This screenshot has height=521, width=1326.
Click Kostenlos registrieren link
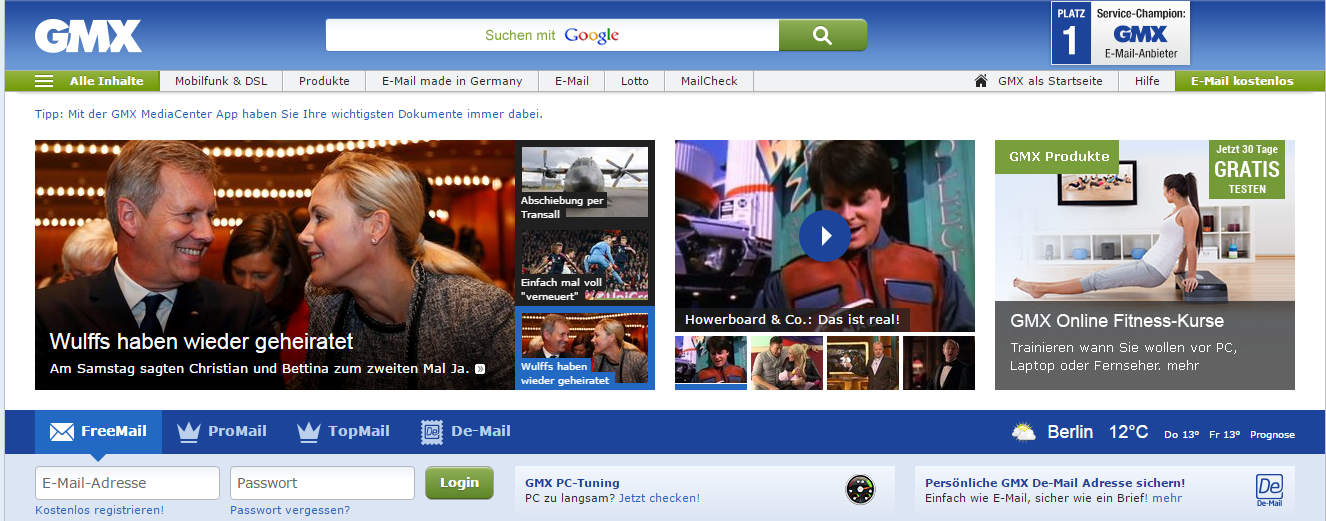point(100,510)
